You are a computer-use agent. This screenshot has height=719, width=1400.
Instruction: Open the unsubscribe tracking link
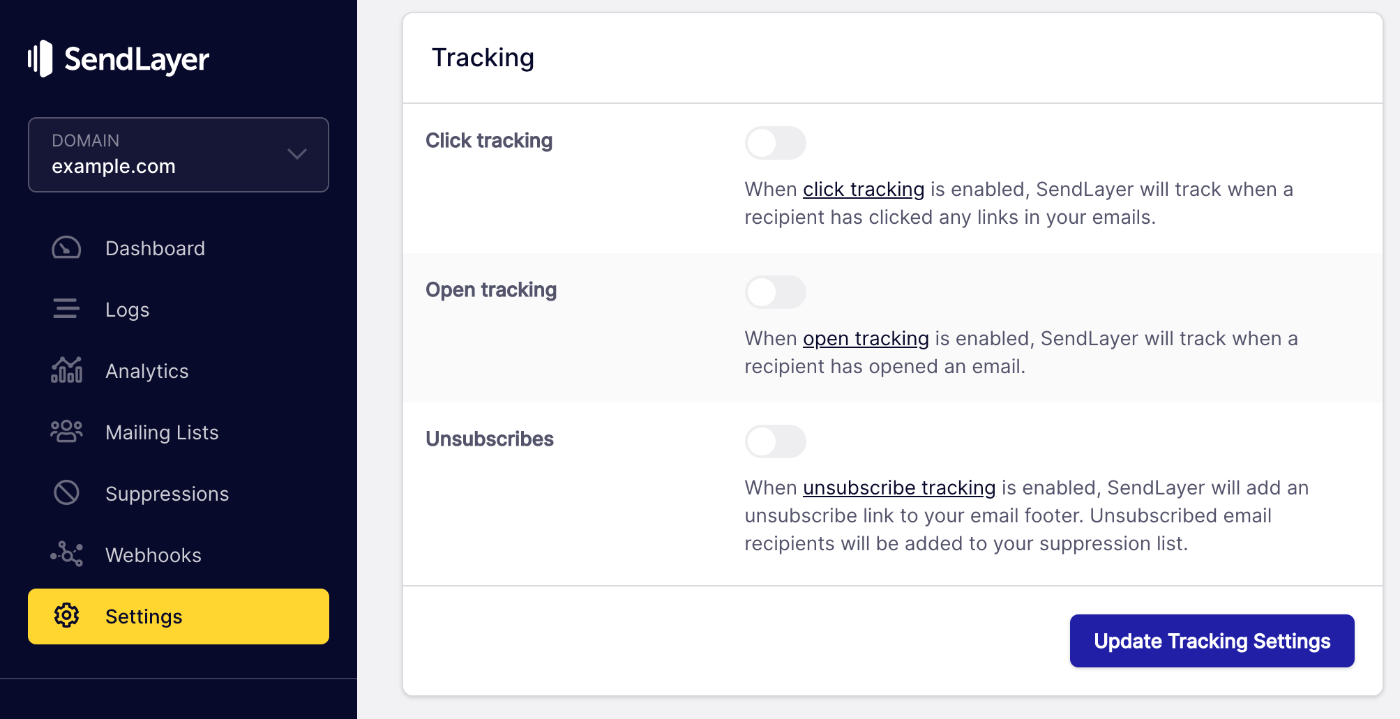tap(899, 487)
